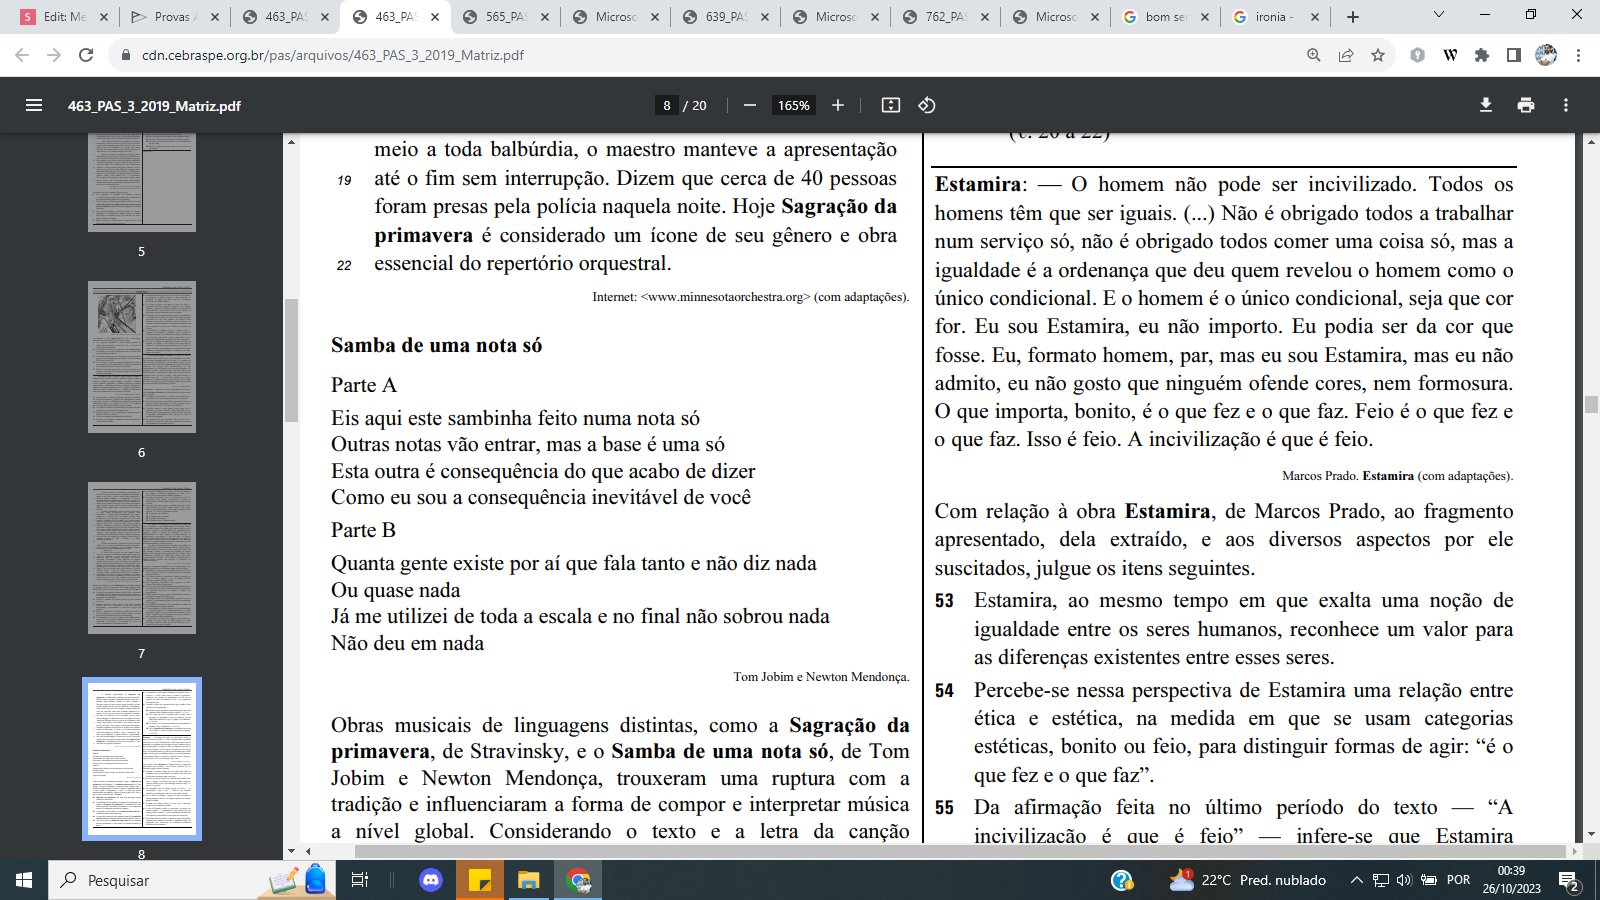The height and width of the screenshot is (900, 1600).
Task: Click the browser forward arrow
Action: click(x=54, y=55)
